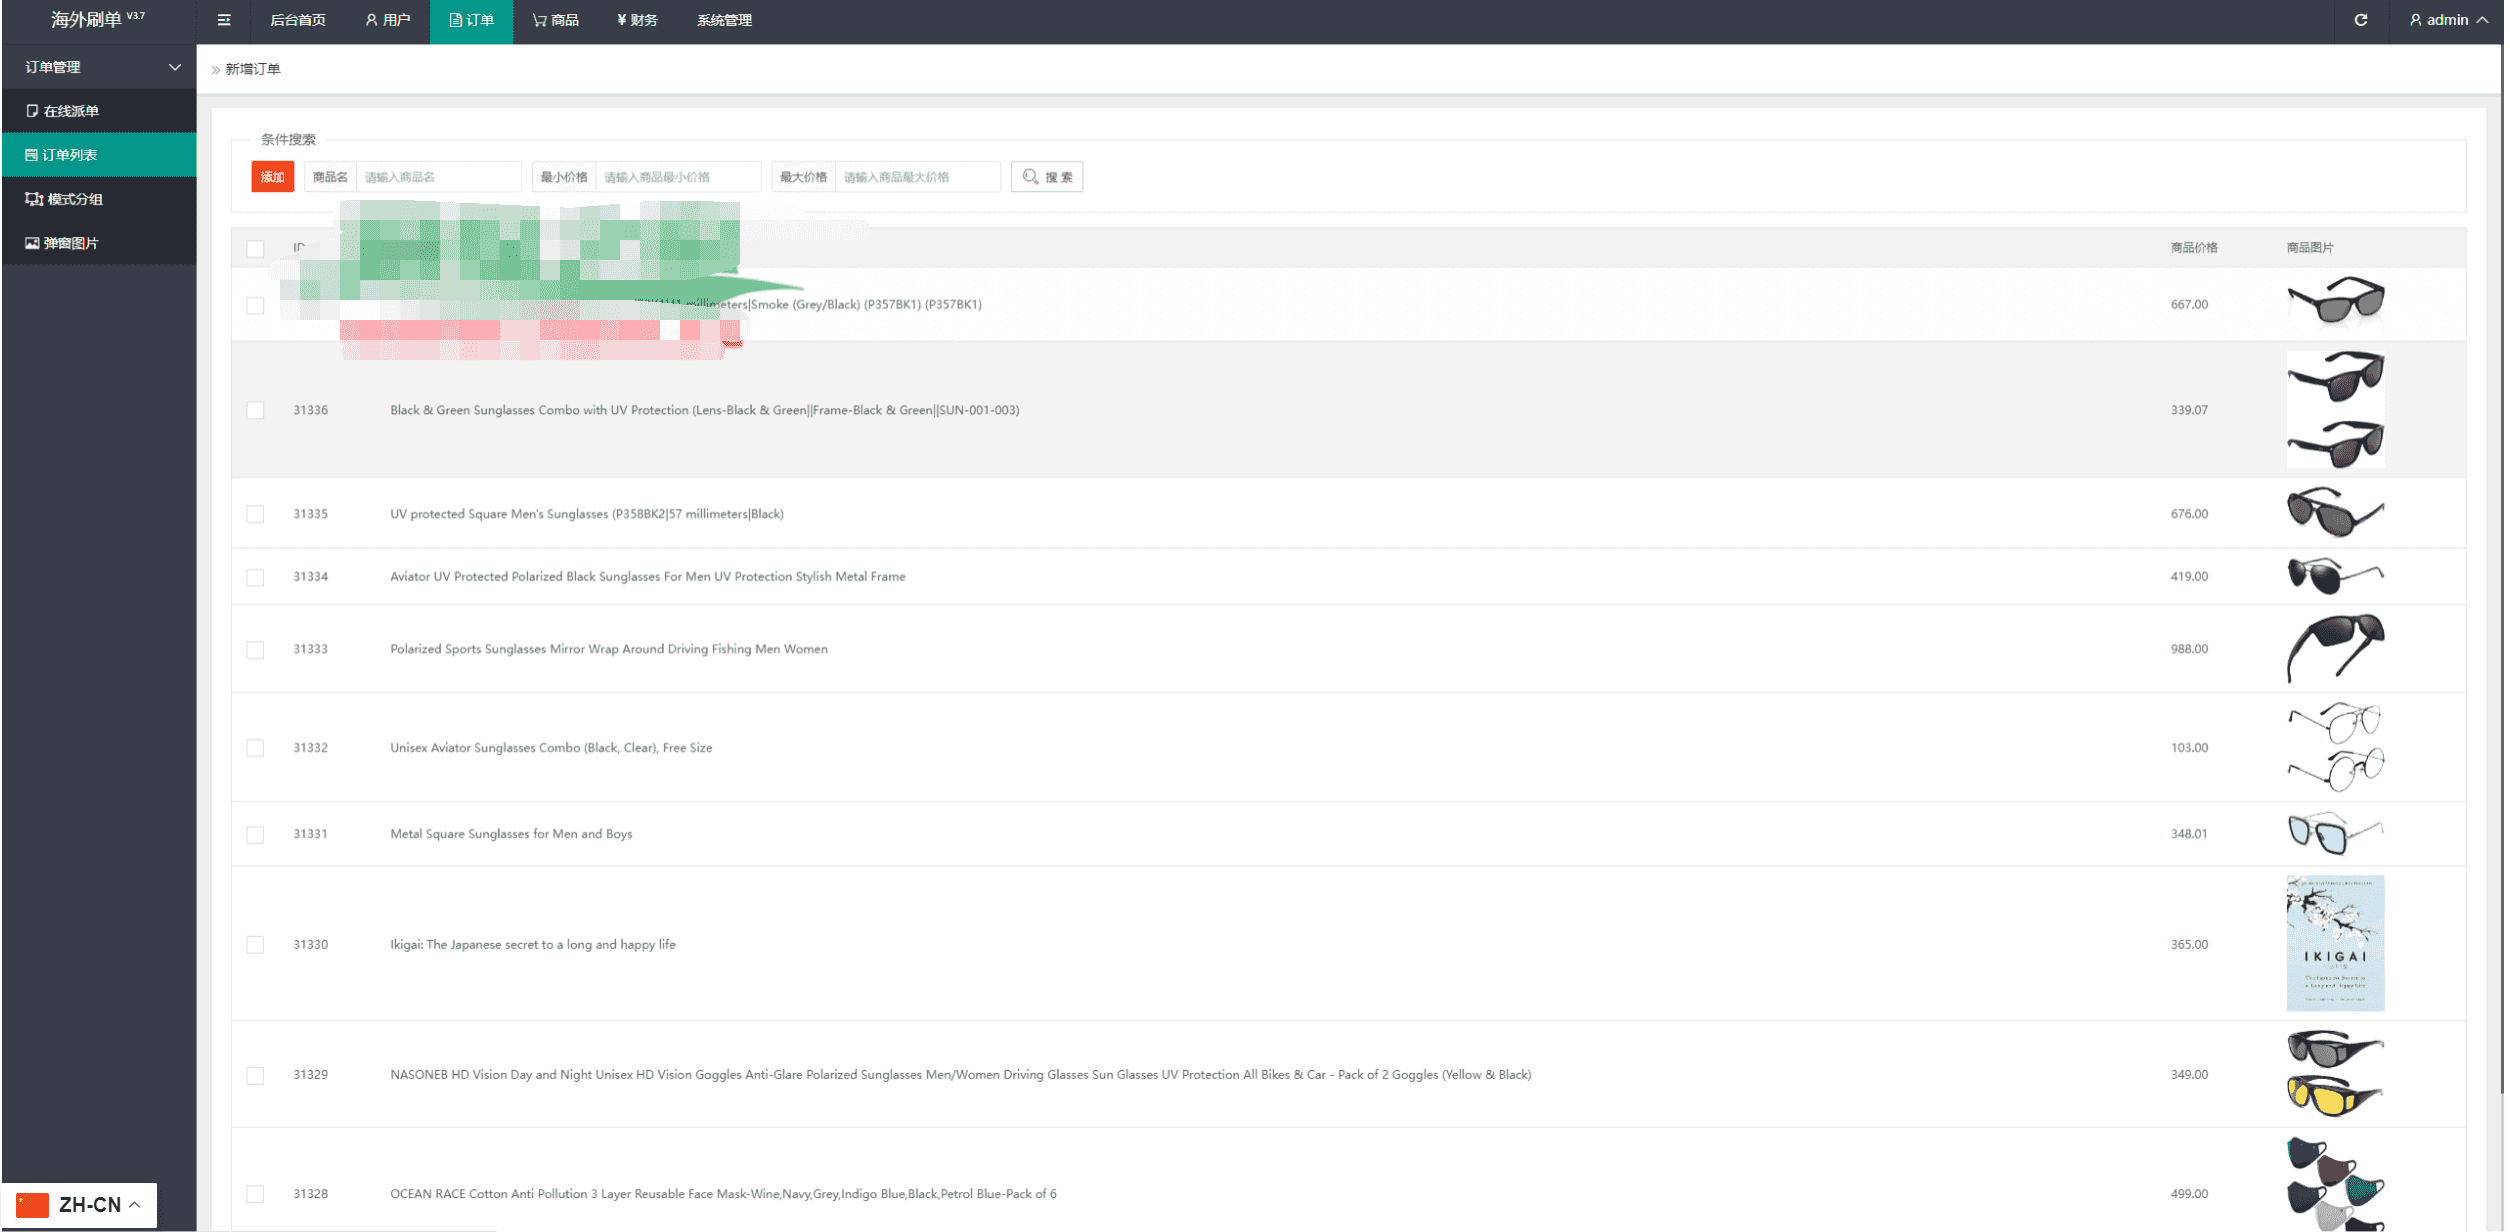Open 在线派单 sidebar item
Viewport: 2510px width, 1232px height.
click(x=71, y=111)
